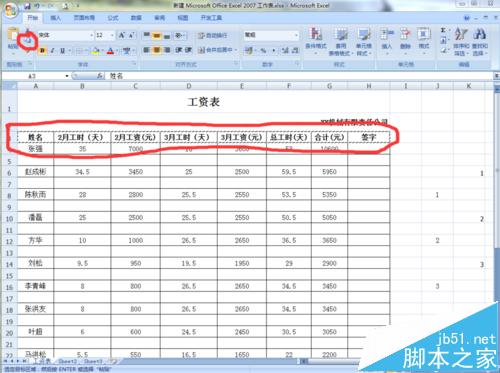Switch to the Data (数据) tab
Image resolution: width=500 pixels, height=373 pixels.
tap(136, 18)
